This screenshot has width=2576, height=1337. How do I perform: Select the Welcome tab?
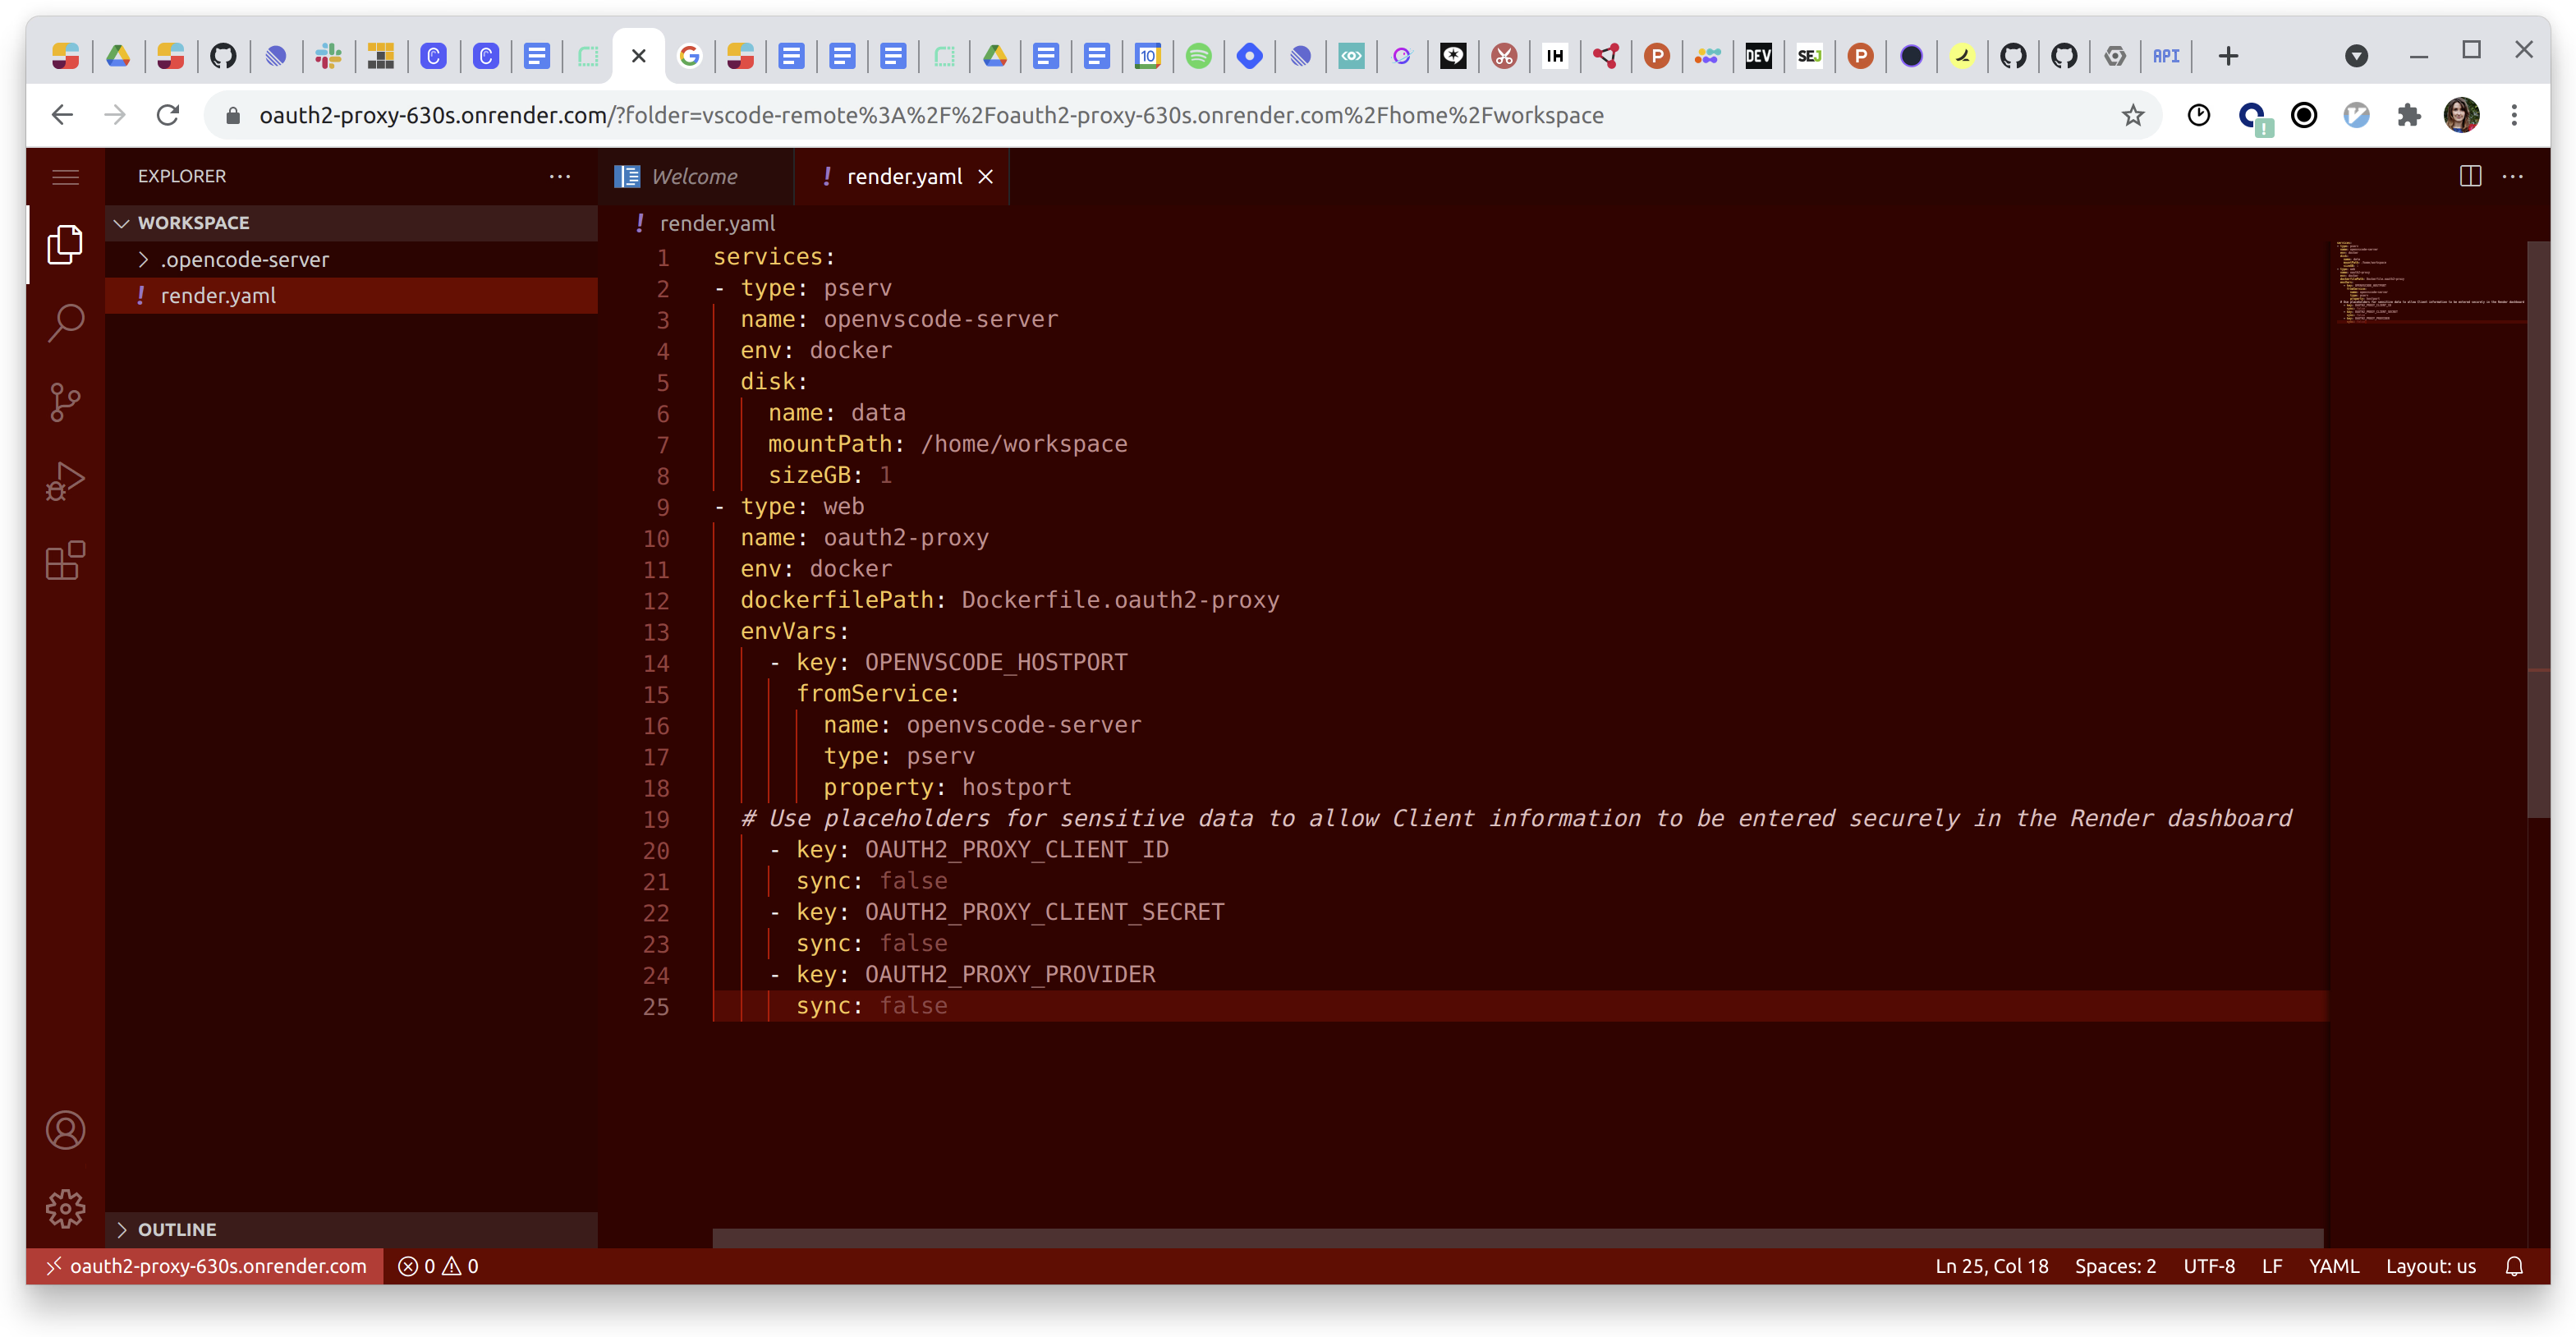click(693, 176)
